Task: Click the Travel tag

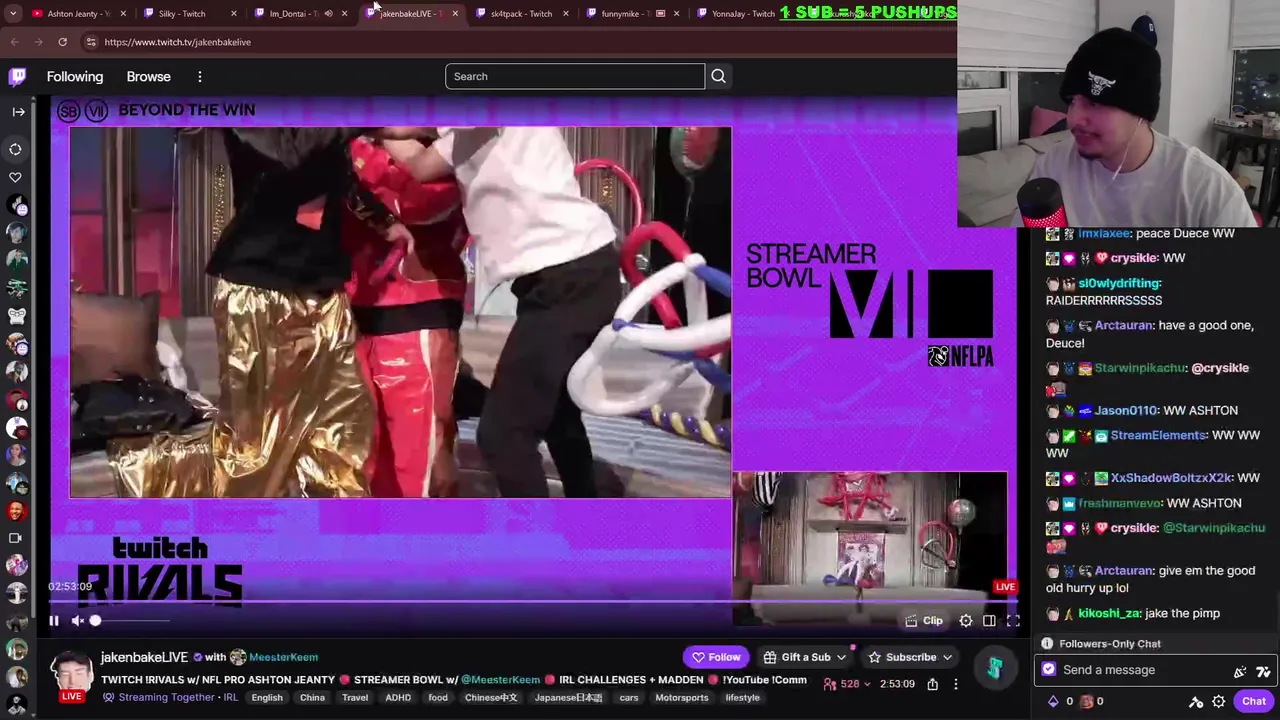Action: tap(355, 698)
